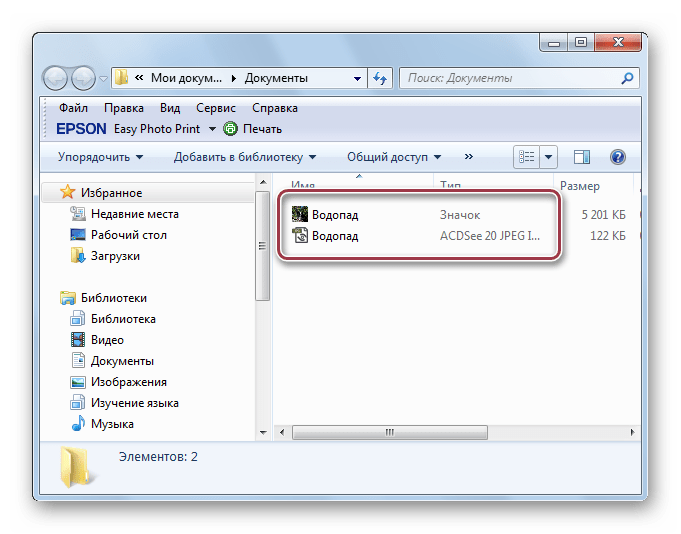Select the Водопад file of type Значок
This screenshot has width=681, height=534.
pos(335,215)
